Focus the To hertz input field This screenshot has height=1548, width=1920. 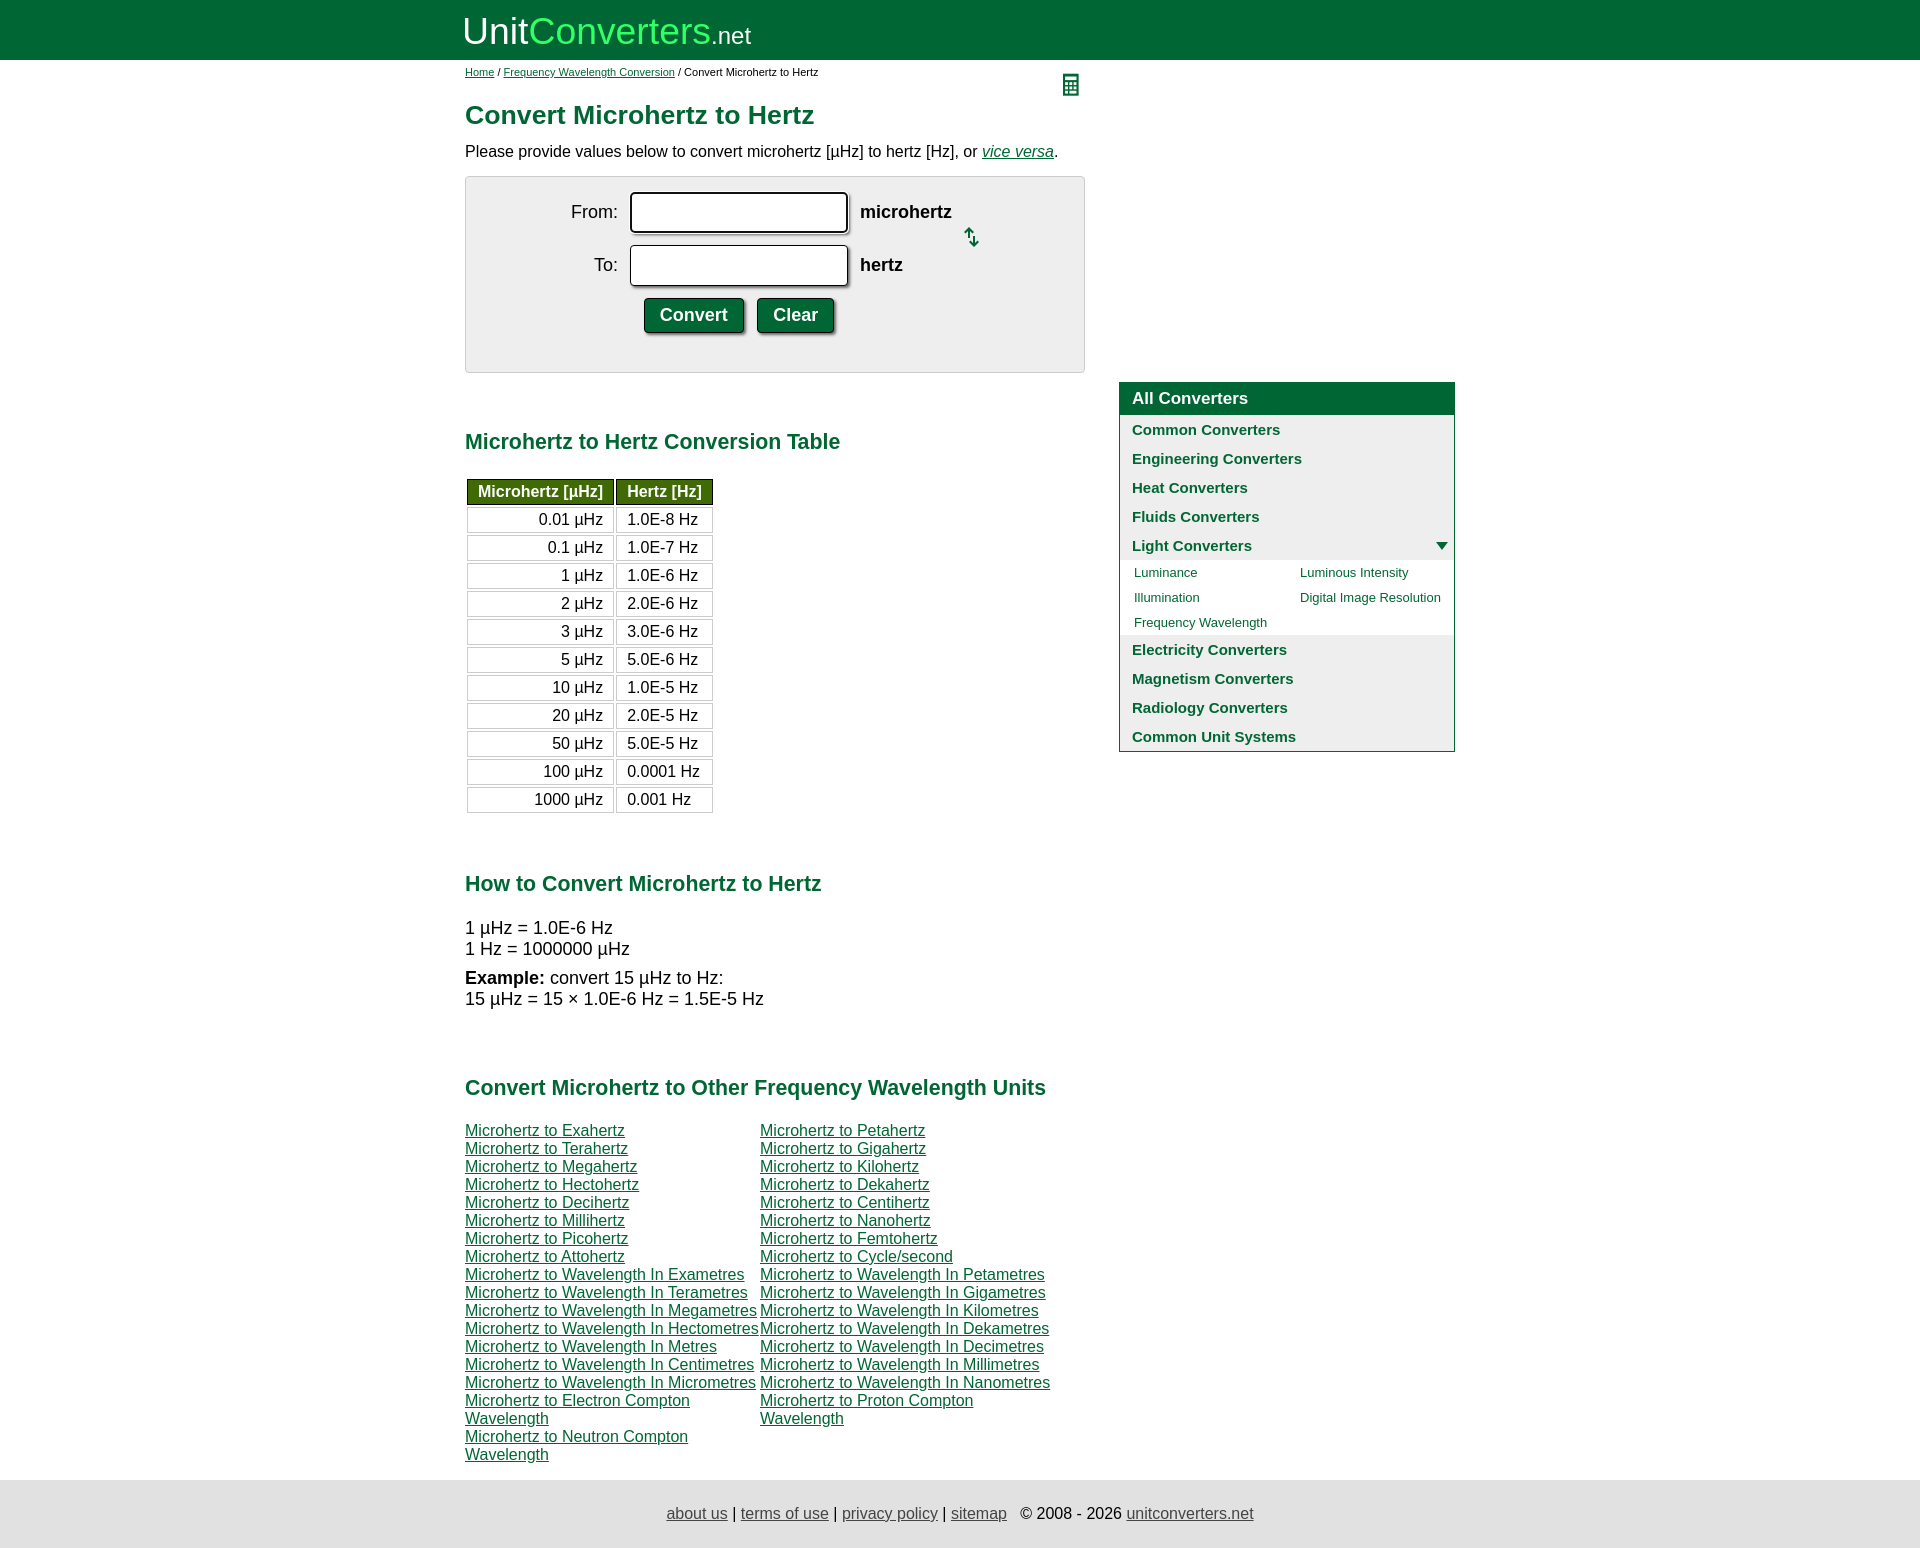(x=738, y=266)
